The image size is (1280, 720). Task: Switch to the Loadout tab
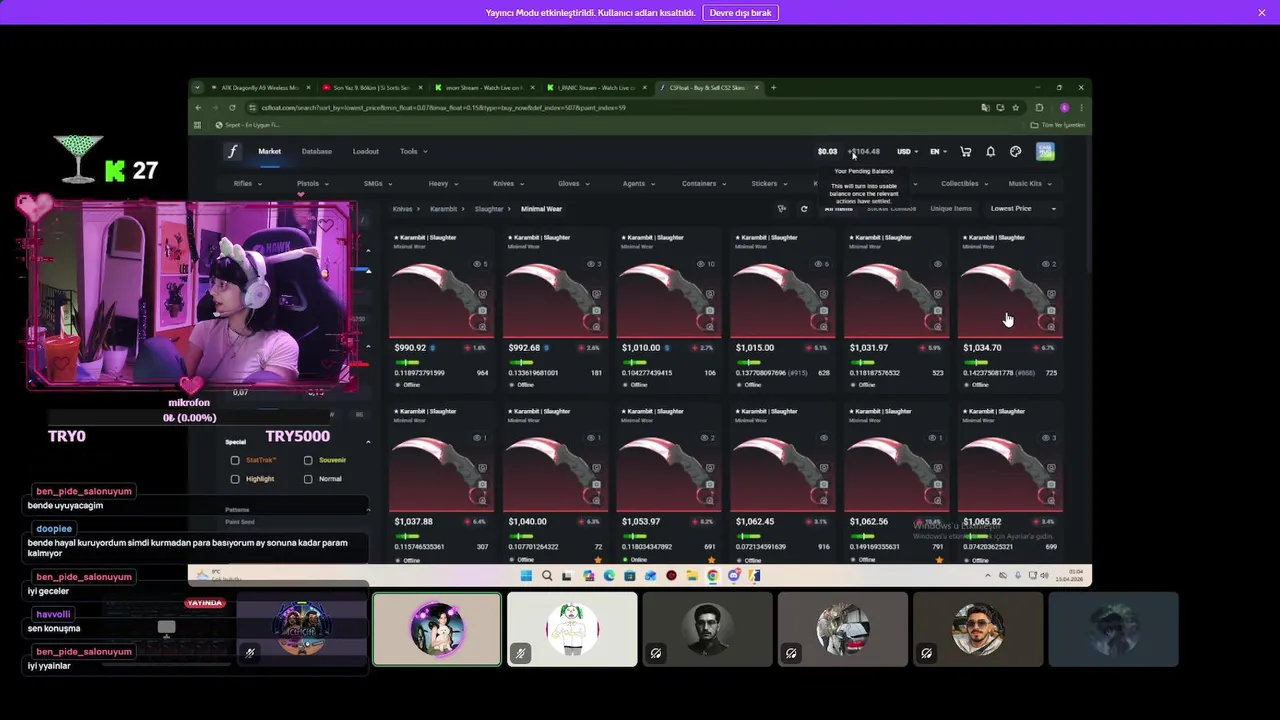[x=366, y=152]
